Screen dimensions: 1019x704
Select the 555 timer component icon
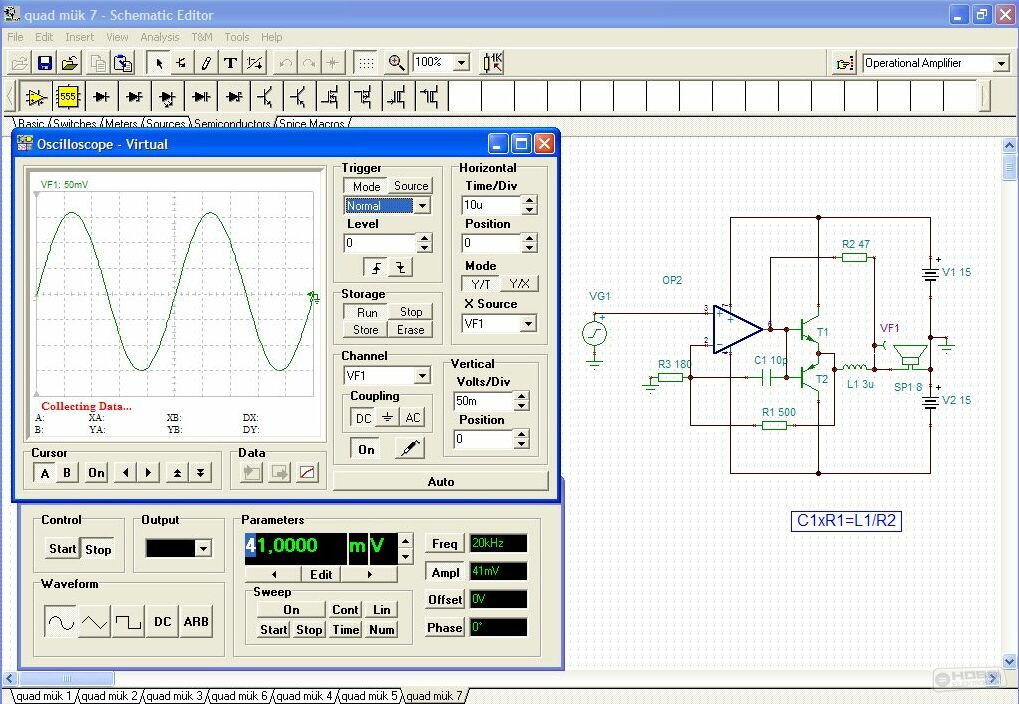tap(68, 97)
